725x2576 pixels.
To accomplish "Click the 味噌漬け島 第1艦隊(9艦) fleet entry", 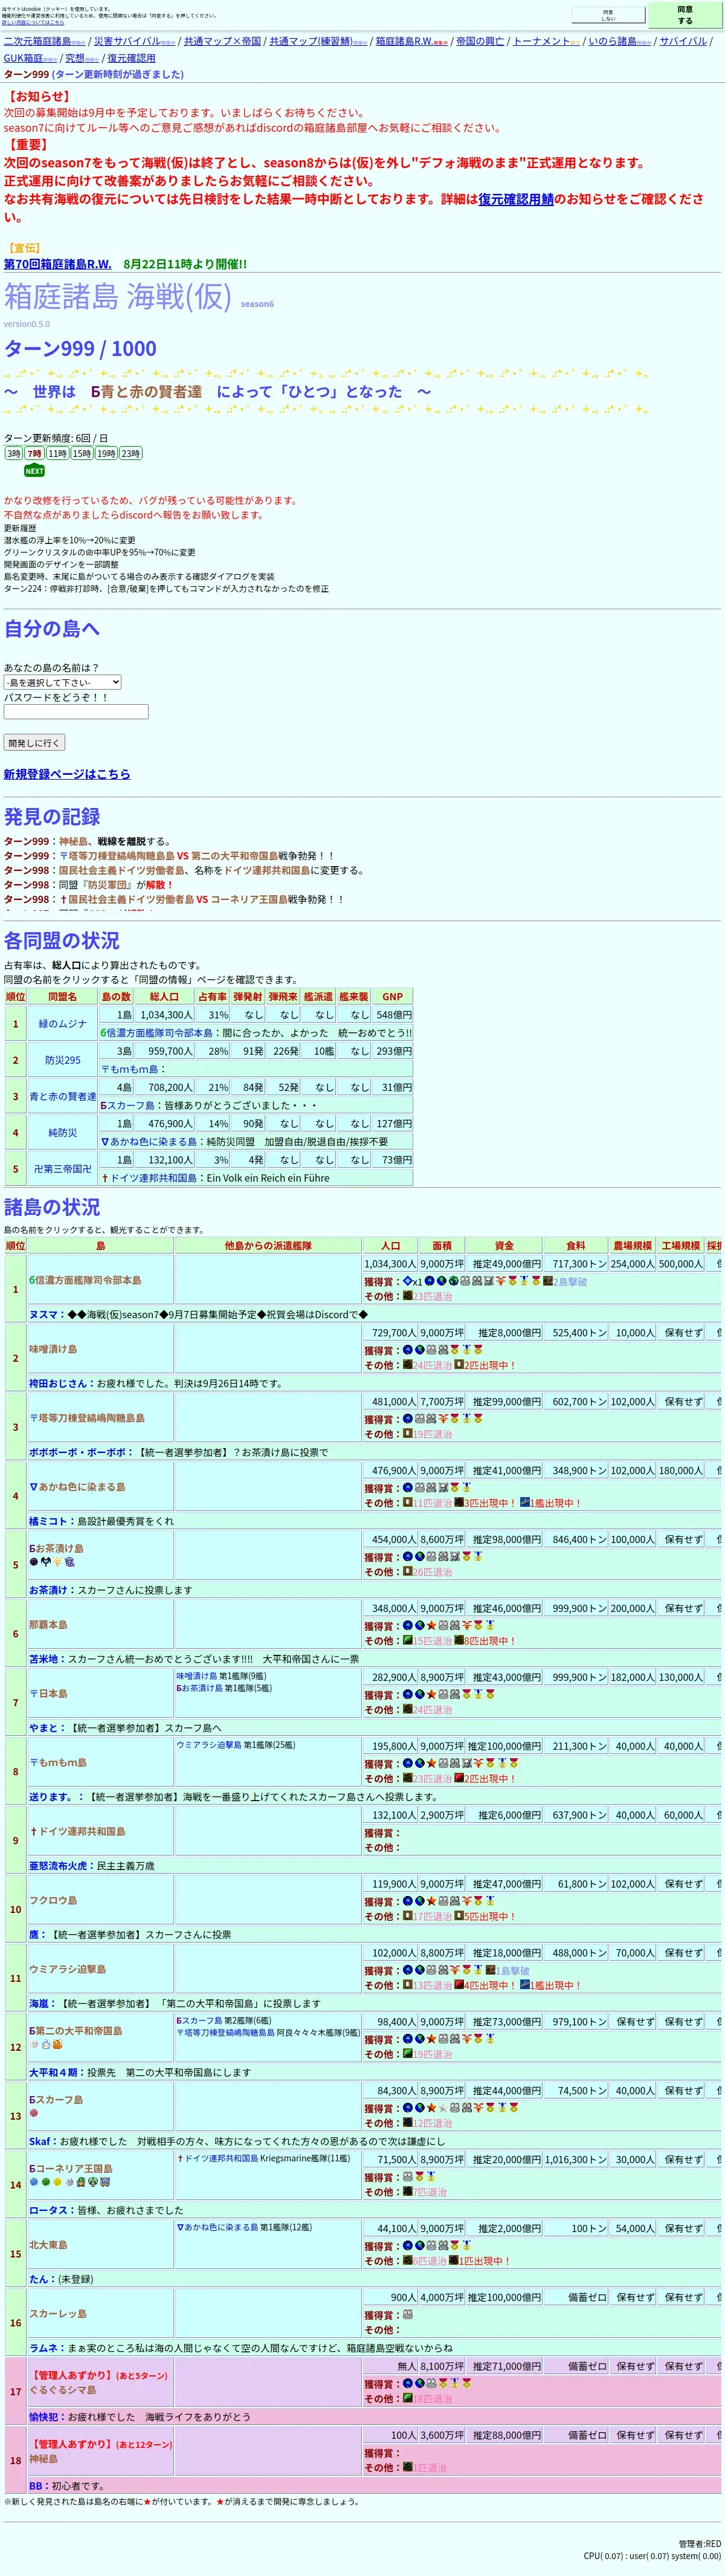I will click(x=221, y=1676).
